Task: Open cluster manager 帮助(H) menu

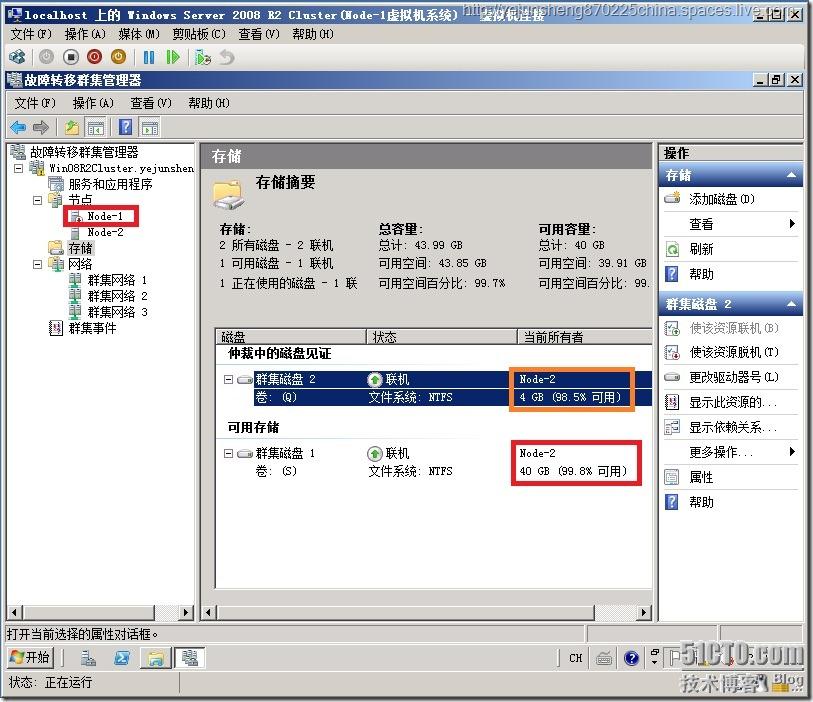Action: (x=209, y=103)
